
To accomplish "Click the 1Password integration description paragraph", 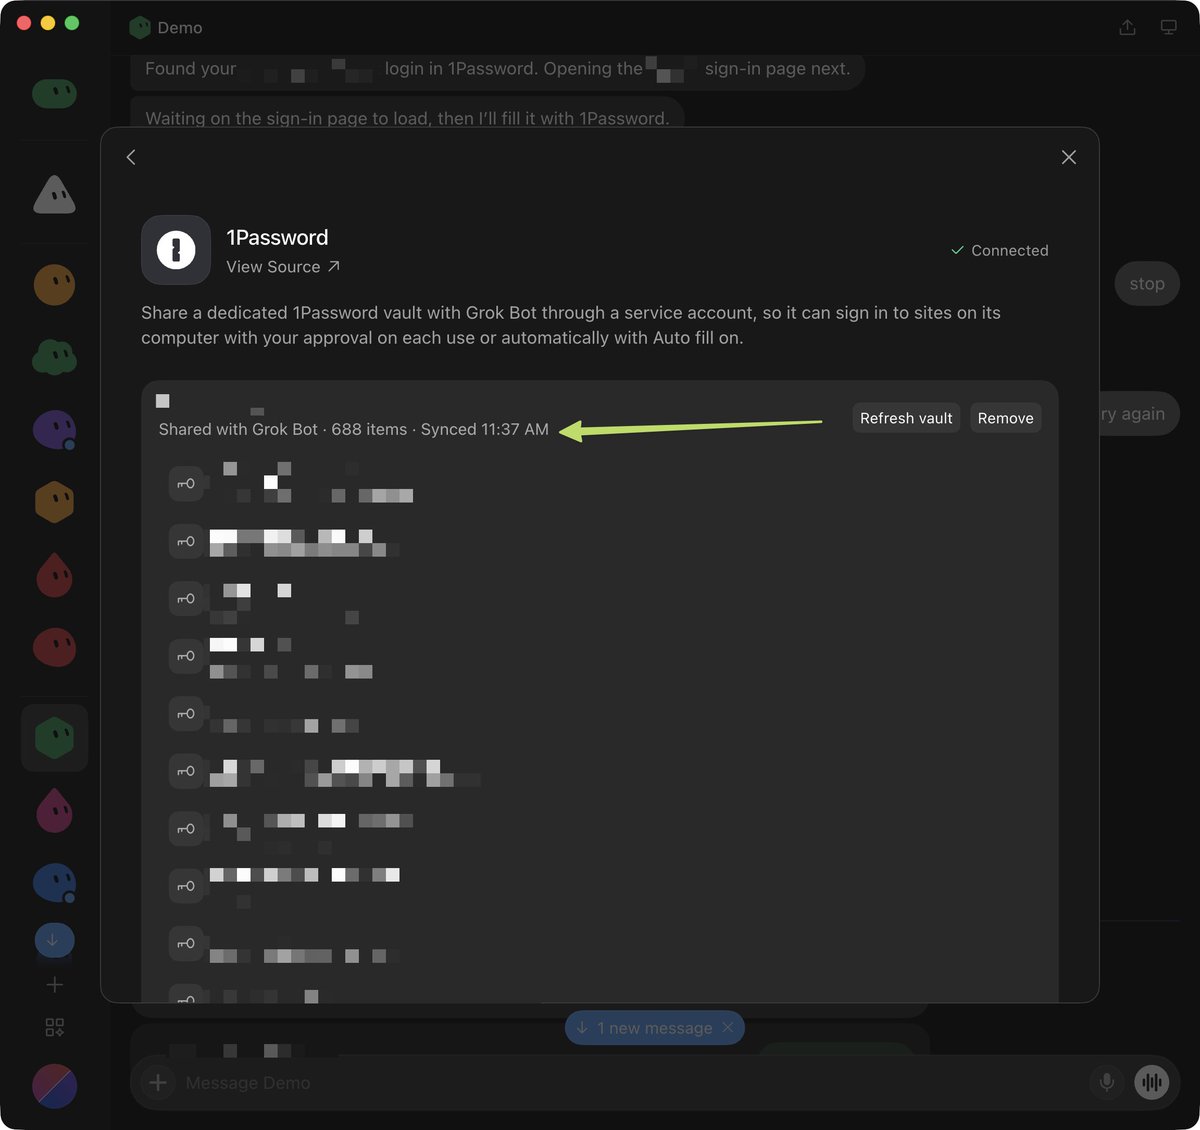I will [x=571, y=325].
